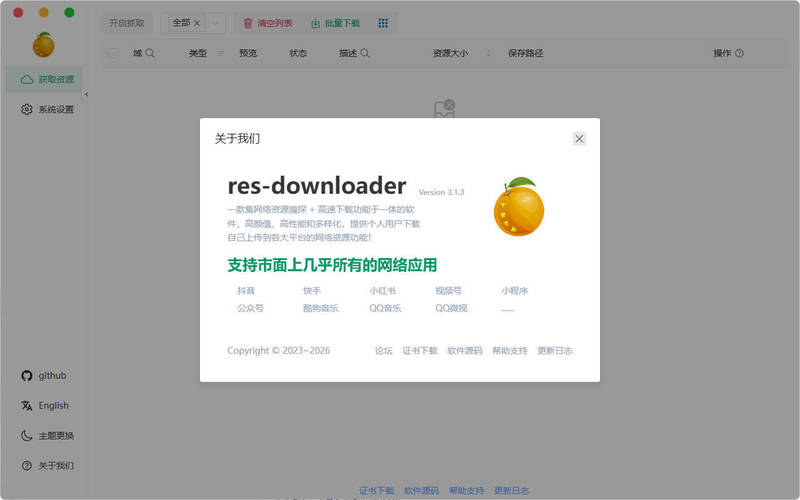This screenshot has width=800, height=500.
Task: Select 获取资源 in the sidebar
Action: (47, 79)
